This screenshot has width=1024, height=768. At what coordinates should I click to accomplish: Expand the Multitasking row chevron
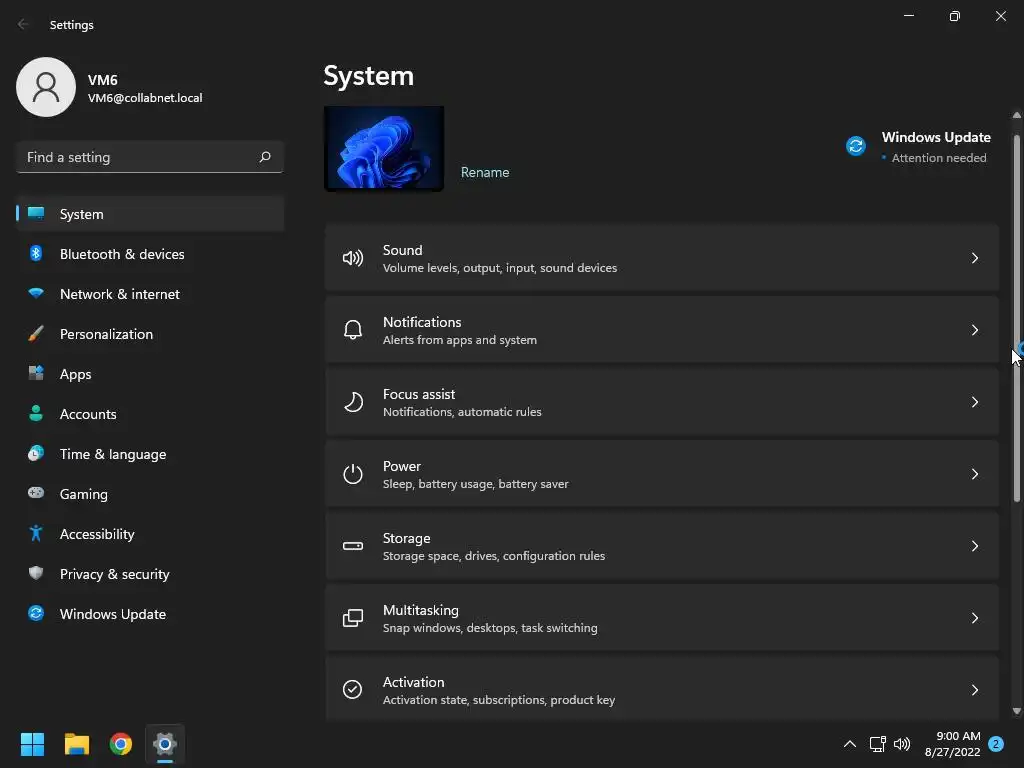tap(974, 618)
